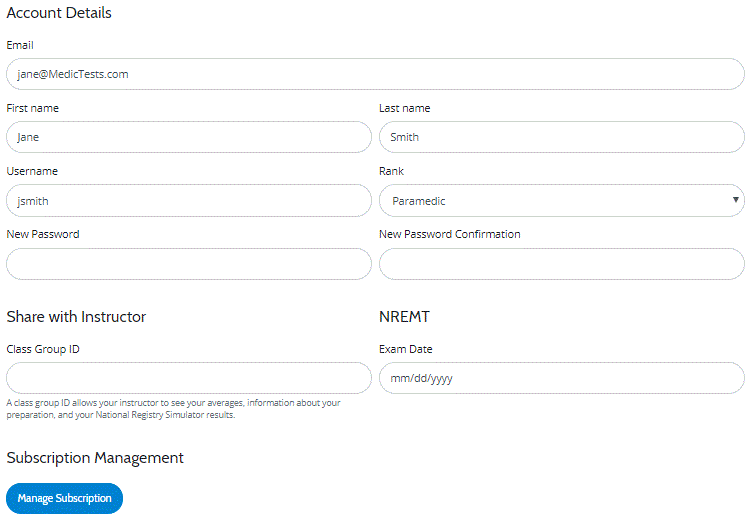Click the Email input field
Screen dimensions: 752x523
point(375,74)
